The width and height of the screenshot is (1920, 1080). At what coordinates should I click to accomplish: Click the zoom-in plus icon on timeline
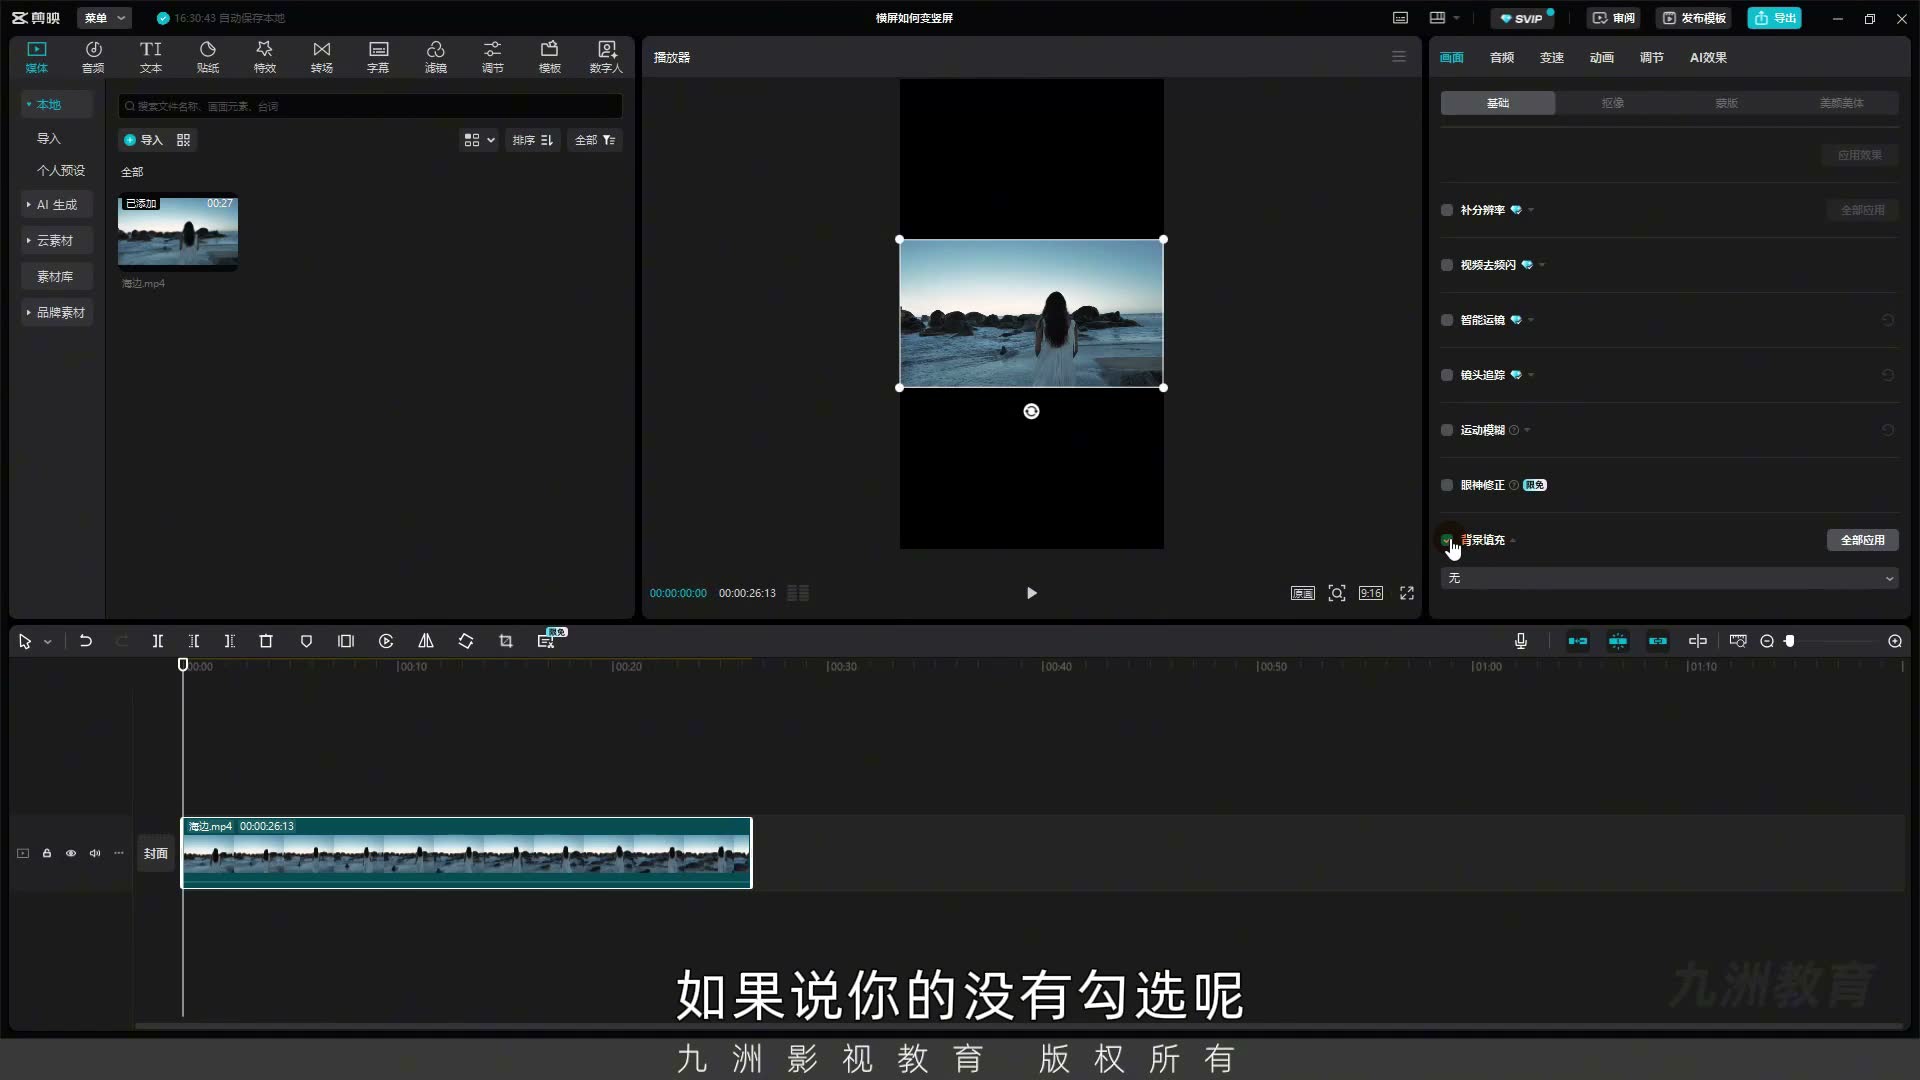tap(1895, 641)
